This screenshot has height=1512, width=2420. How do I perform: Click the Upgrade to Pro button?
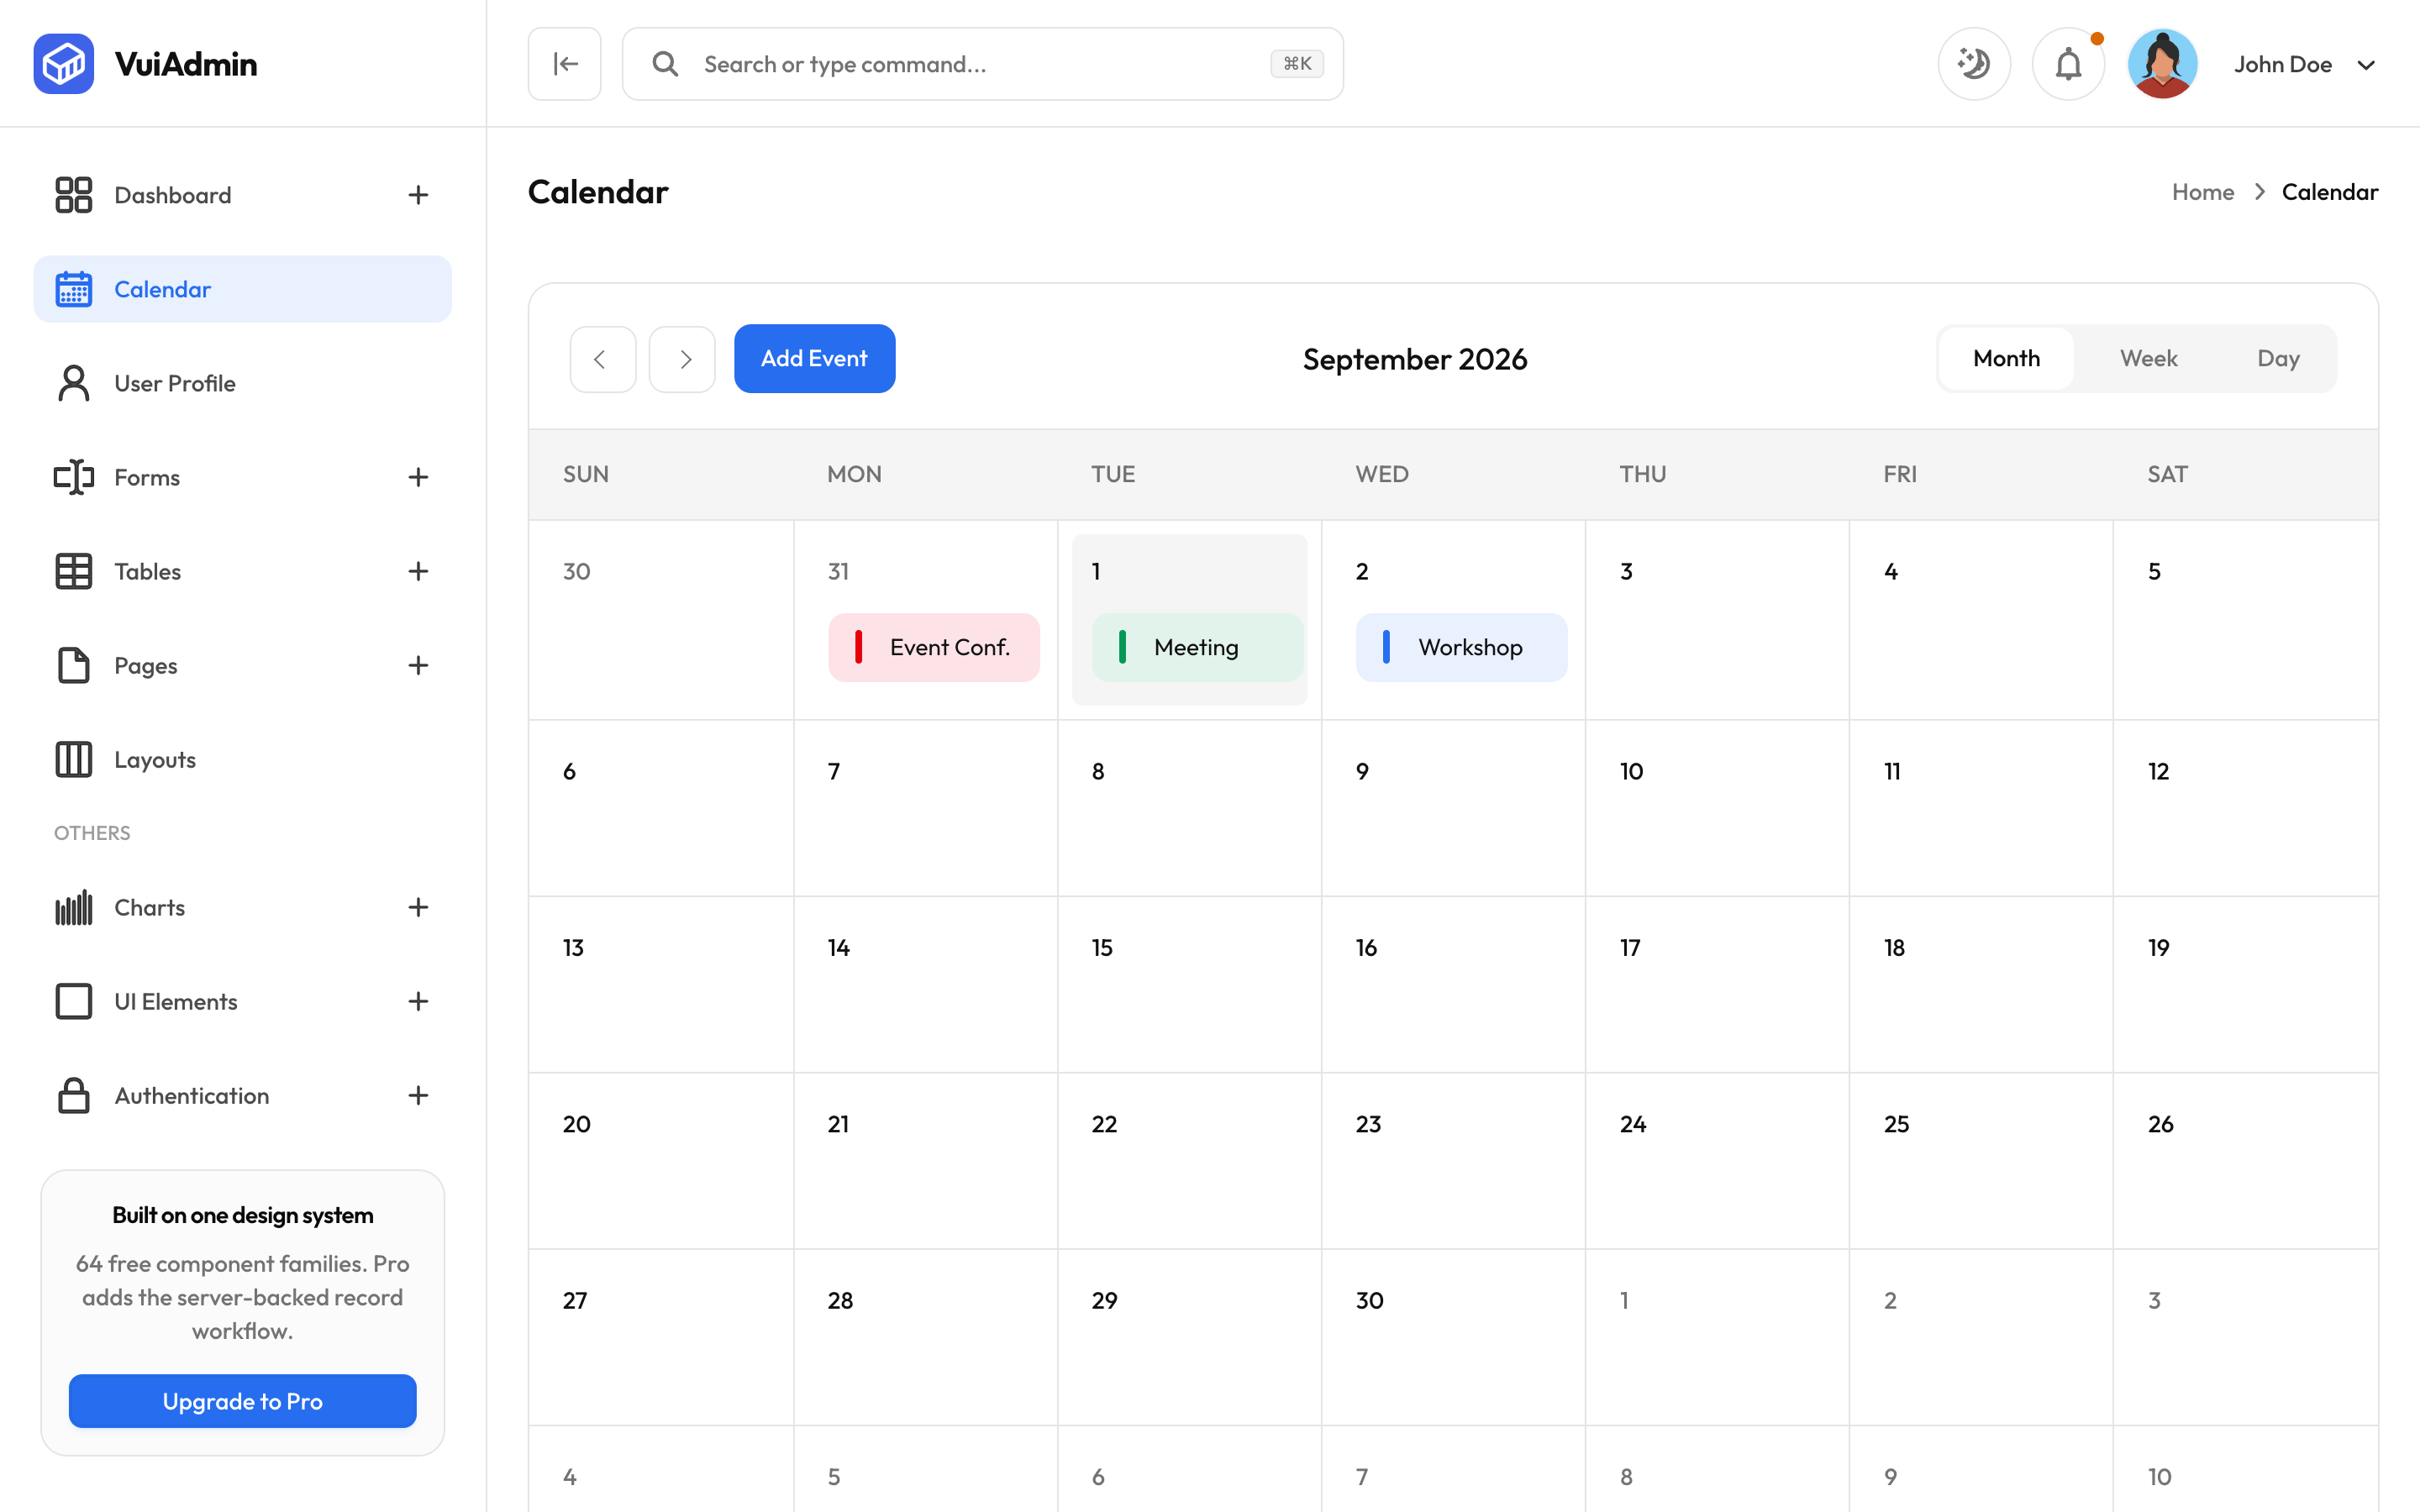coord(242,1401)
